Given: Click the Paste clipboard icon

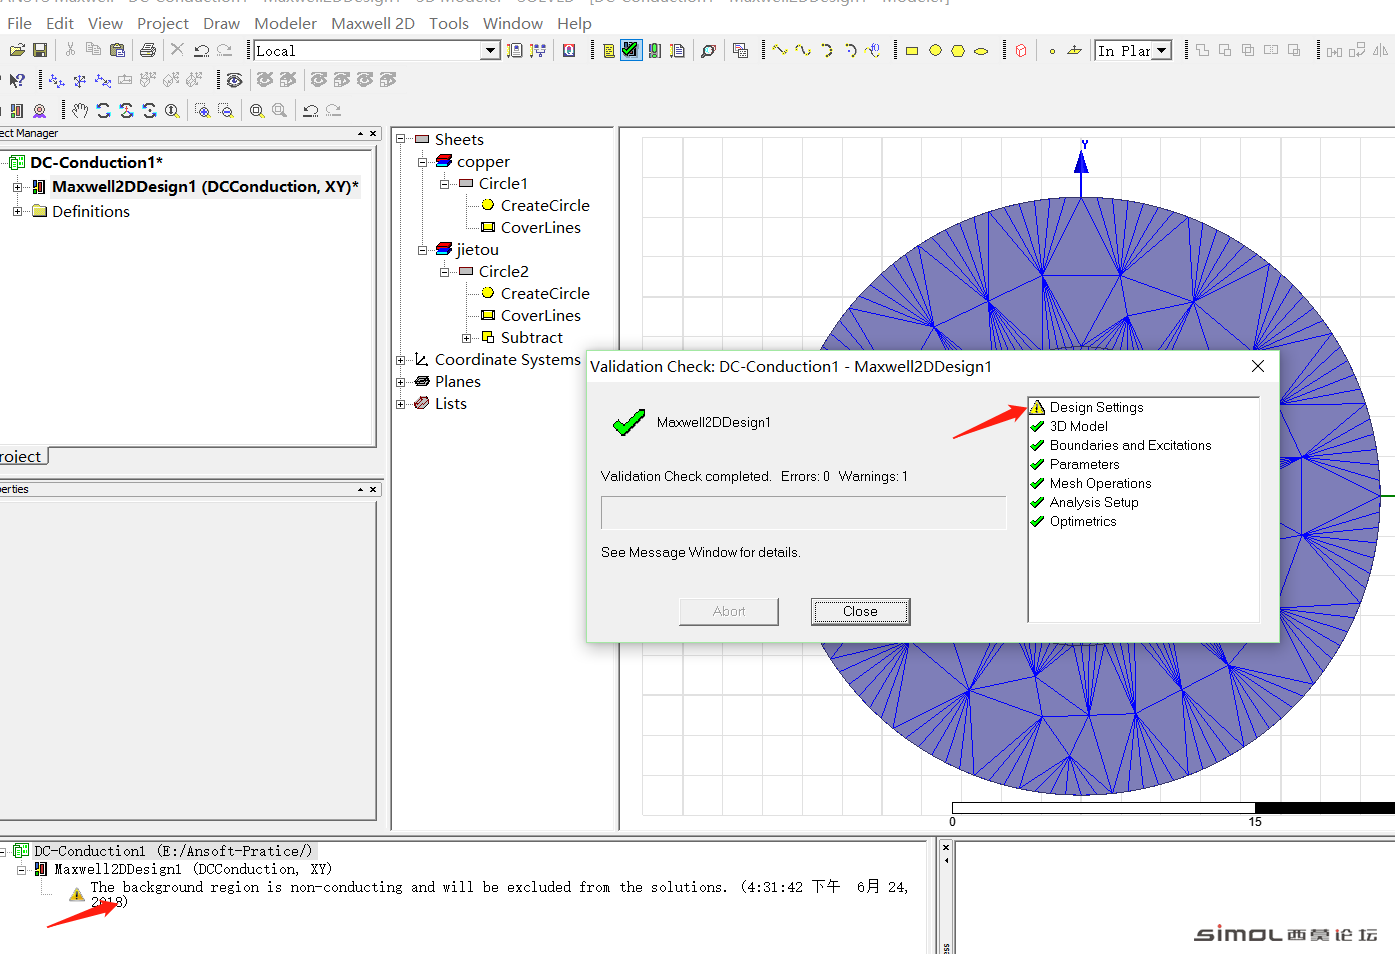Looking at the screenshot, I should tap(118, 50).
